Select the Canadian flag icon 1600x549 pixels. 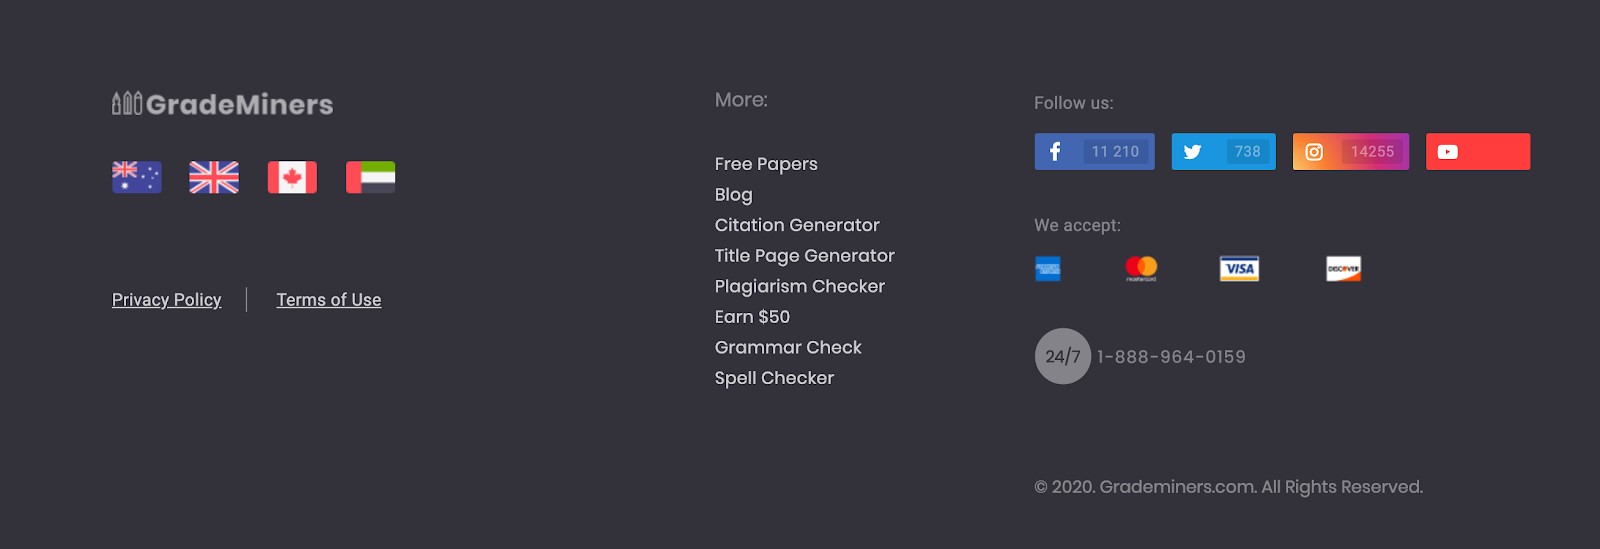[292, 177]
